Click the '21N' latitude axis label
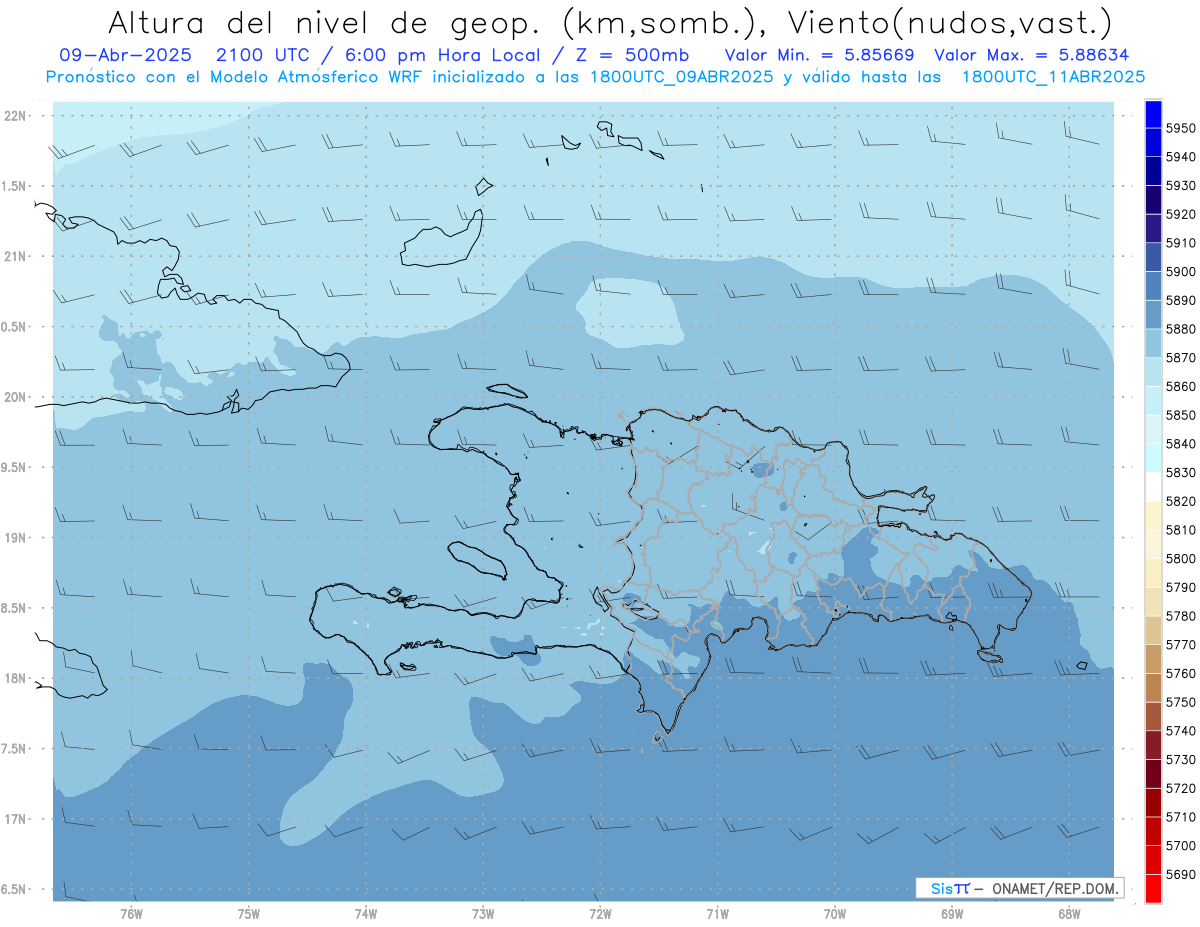Image resolution: width=1200 pixels, height=927 pixels. (x=15, y=256)
